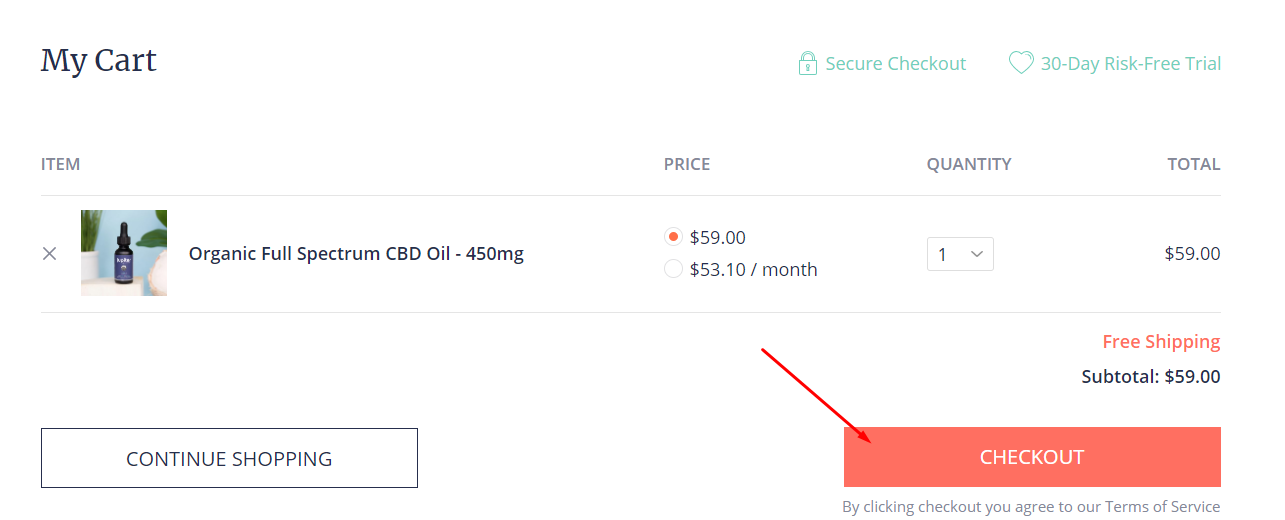Click the TOTAL column header
The height and width of the screenshot is (520, 1285).
pyautogui.click(x=1193, y=164)
